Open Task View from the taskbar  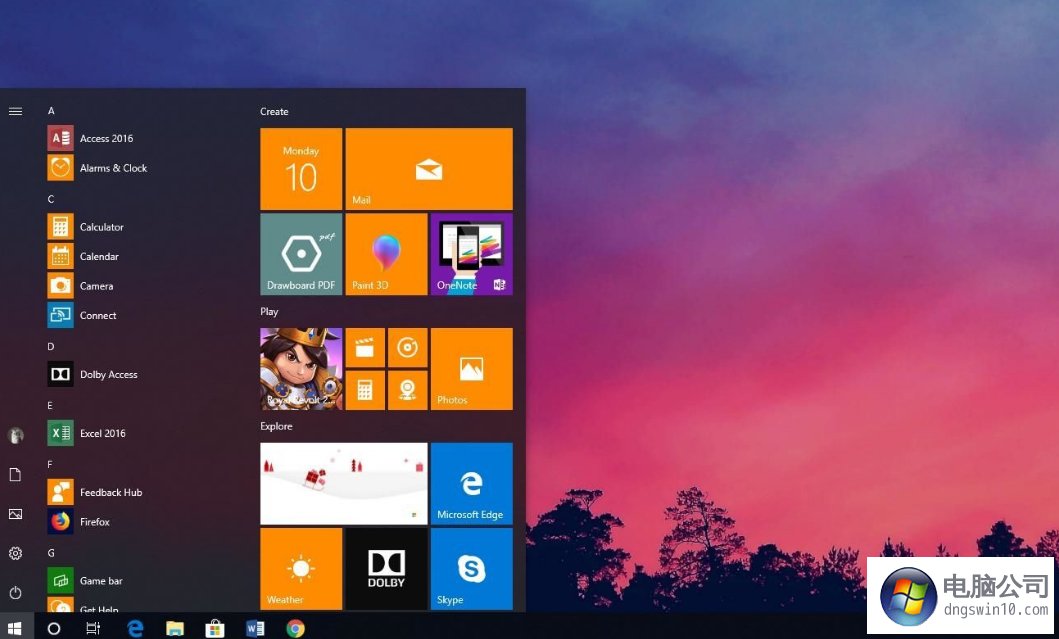[x=93, y=627]
